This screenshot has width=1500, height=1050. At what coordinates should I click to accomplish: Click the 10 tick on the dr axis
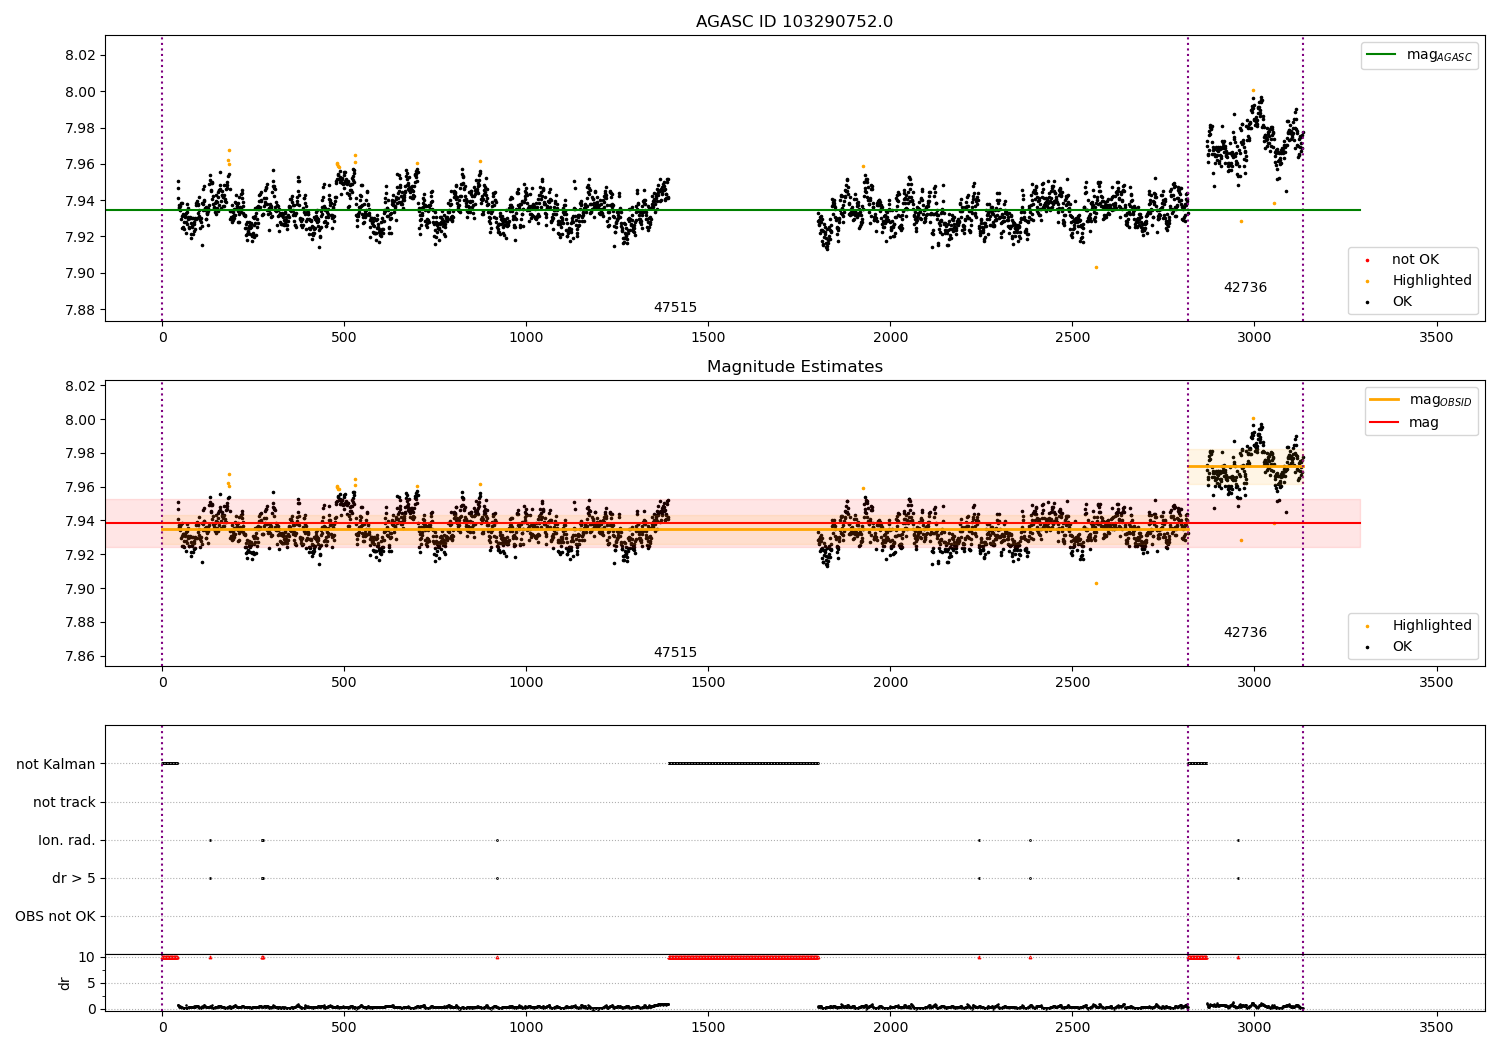(x=86, y=957)
